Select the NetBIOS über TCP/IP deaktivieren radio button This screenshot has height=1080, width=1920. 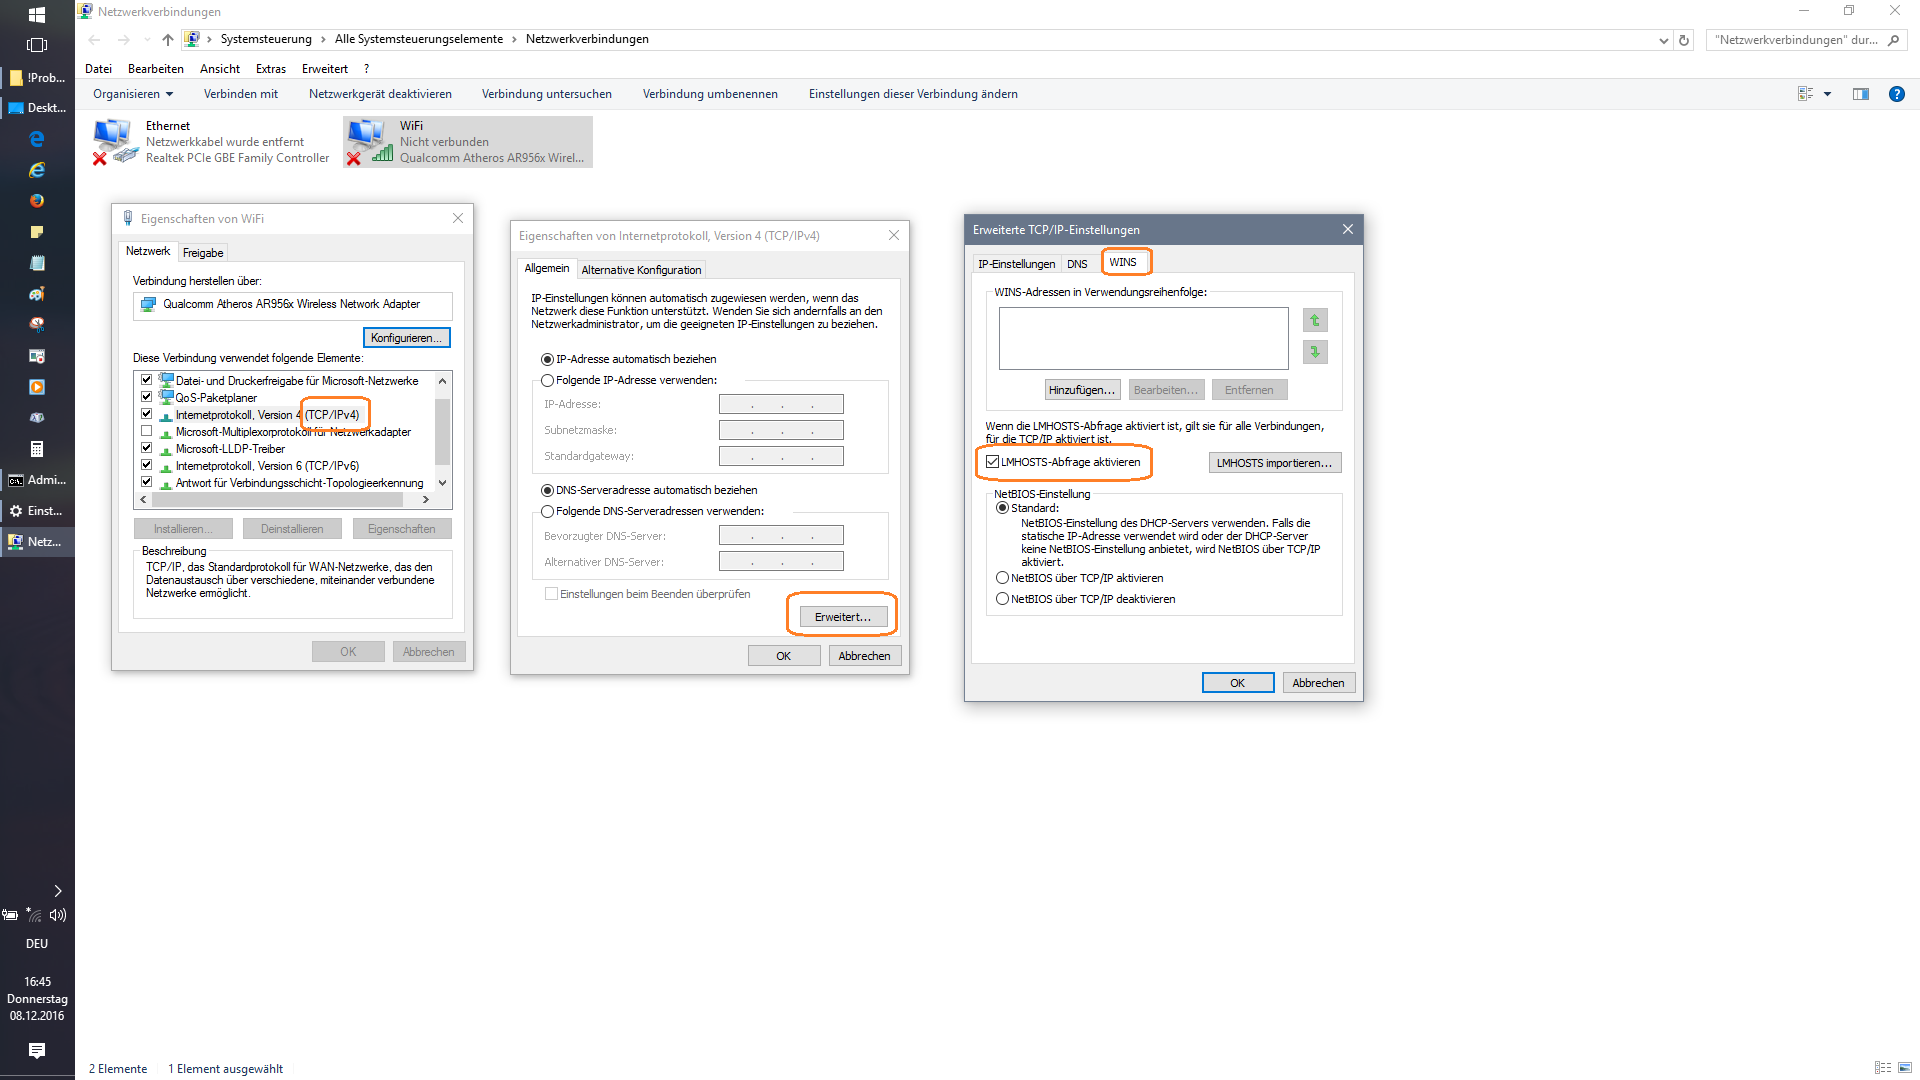pos(1002,599)
